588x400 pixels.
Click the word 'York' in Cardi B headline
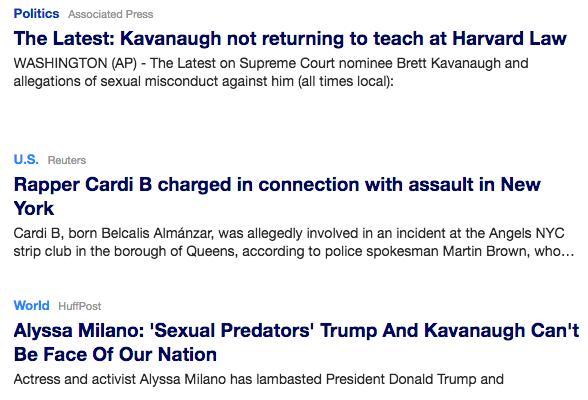34,208
